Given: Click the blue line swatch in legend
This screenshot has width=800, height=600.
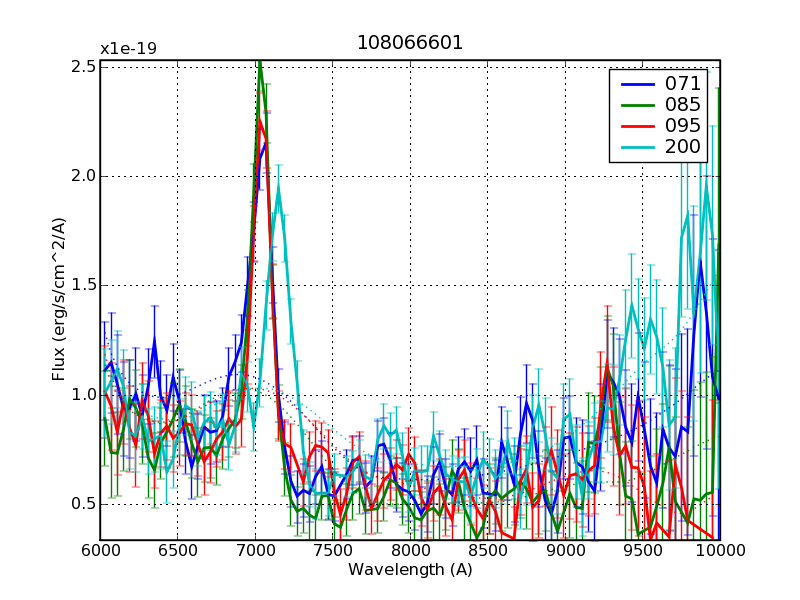Looking at the screenshot, I should (x=638, y=84).
